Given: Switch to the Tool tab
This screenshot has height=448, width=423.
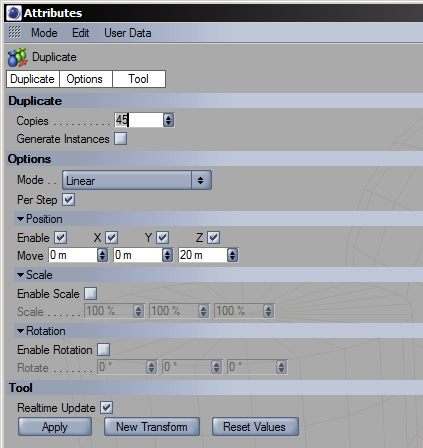Looking at the screenshot, I should point(139,79).
